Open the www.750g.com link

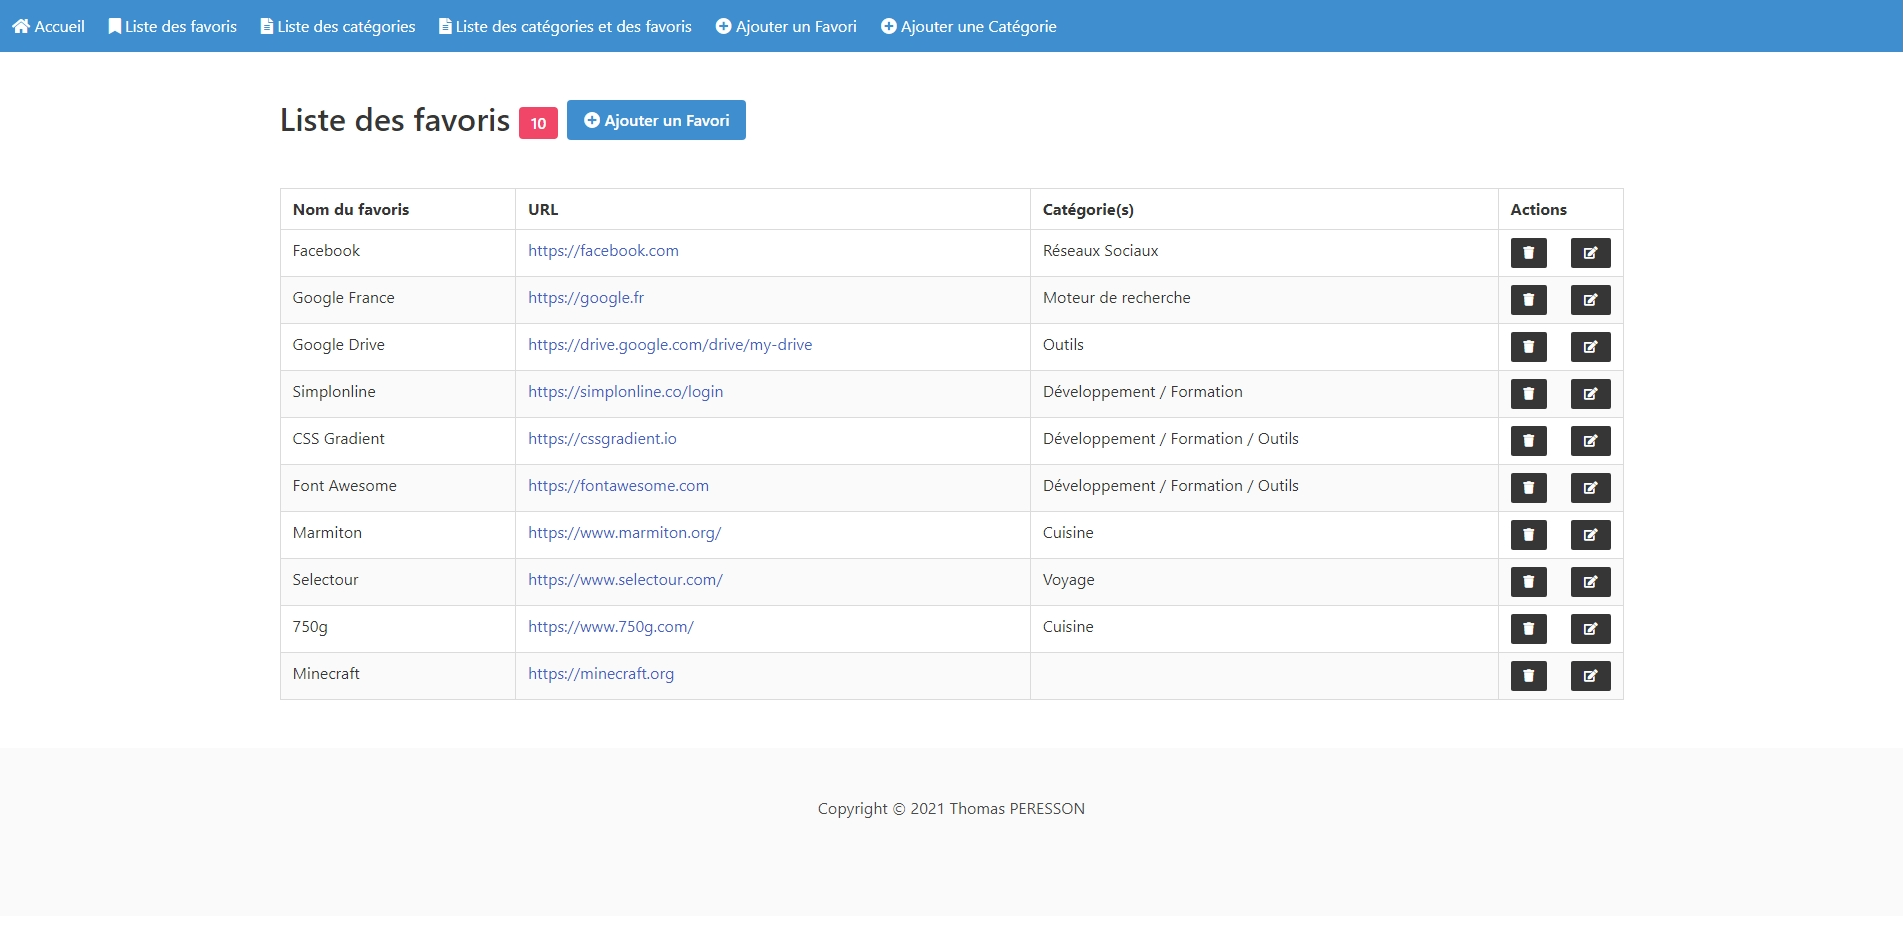(x=610, y=627)
